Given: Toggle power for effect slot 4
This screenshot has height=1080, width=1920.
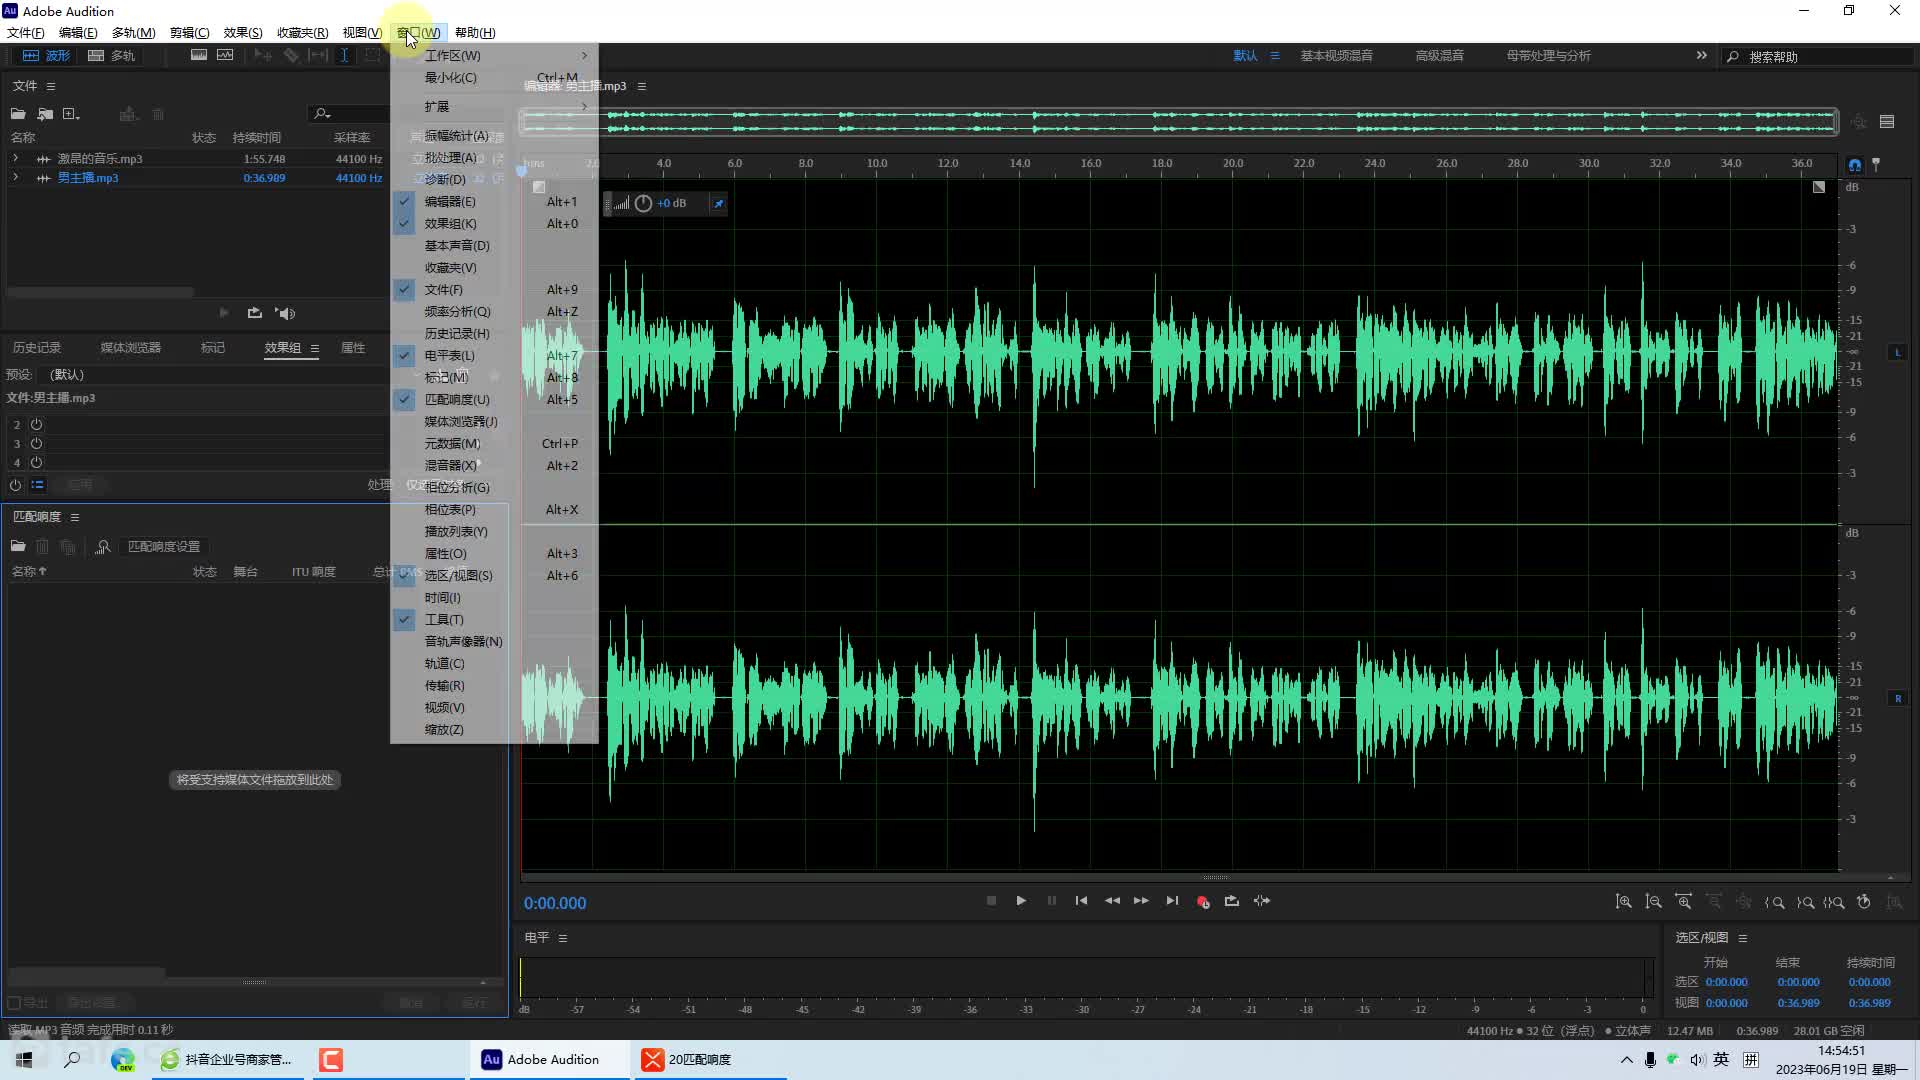Looking at the screenshot, I should (x=36, y=462).
